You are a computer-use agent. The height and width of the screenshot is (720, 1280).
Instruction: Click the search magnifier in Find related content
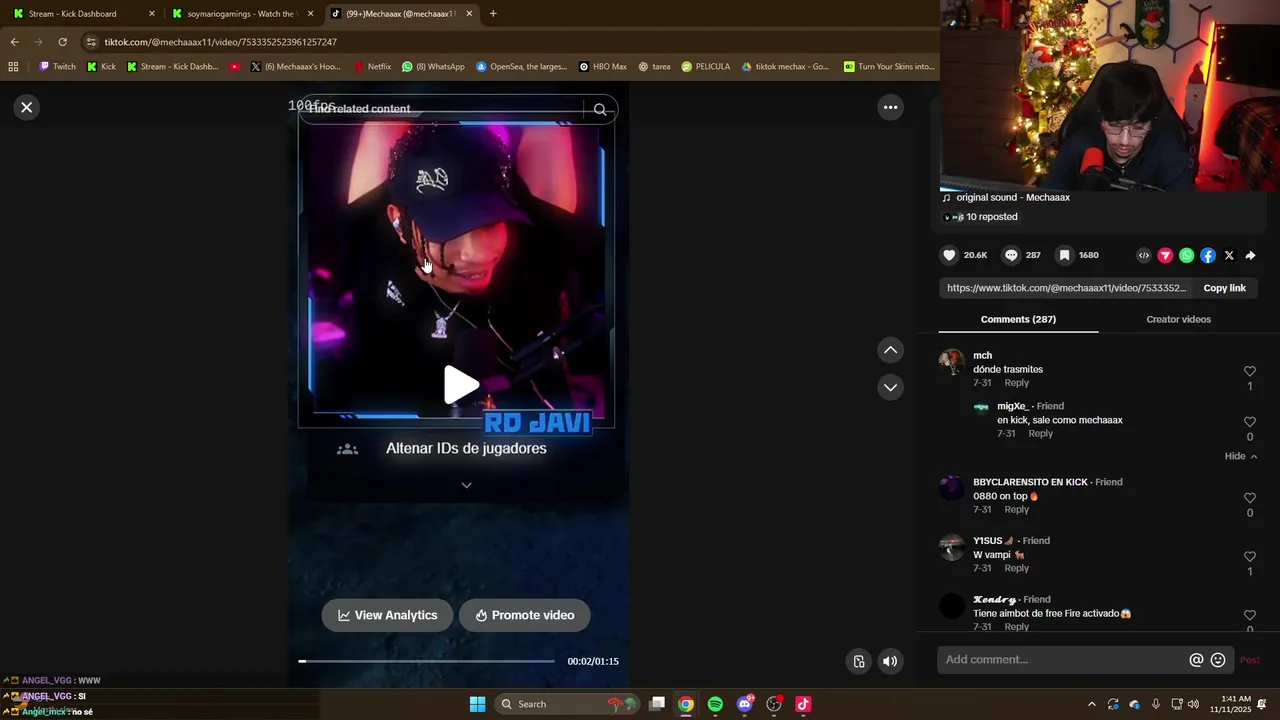[x=600, y=110]
